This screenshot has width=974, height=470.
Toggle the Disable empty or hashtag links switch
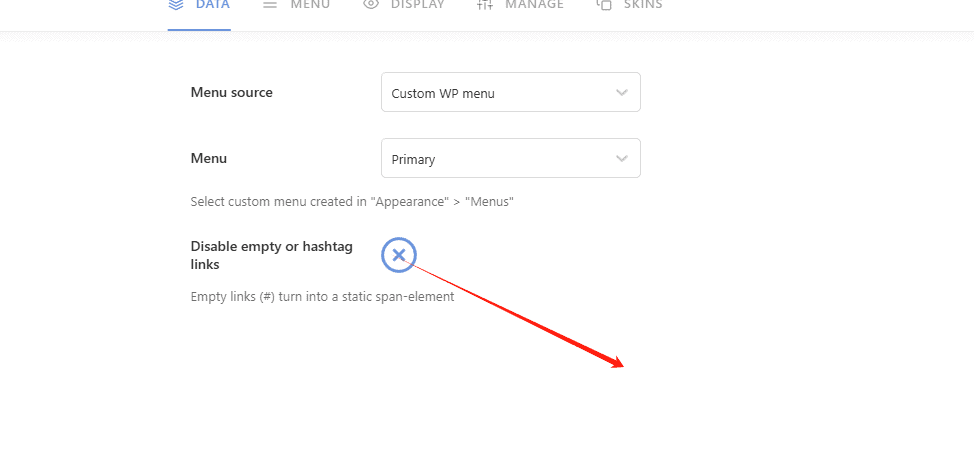tap(398, 256)
